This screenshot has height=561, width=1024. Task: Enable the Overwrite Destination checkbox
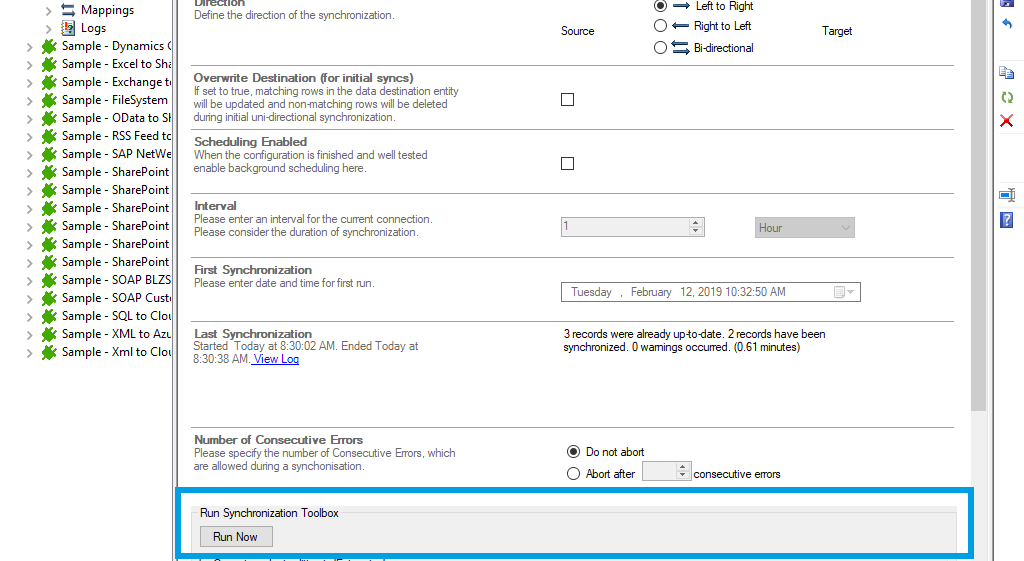pyautogui.click(x=568, y=99)
